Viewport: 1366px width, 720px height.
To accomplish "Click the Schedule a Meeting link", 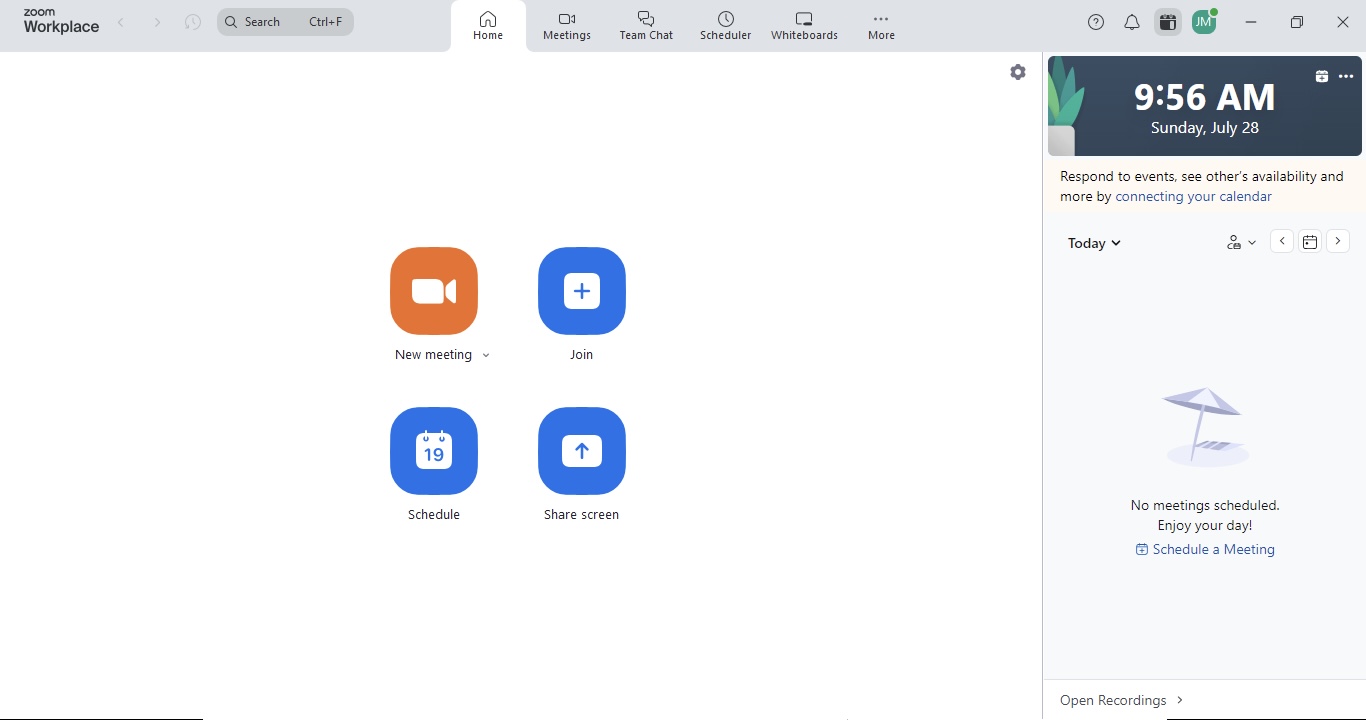I will tap(1205, 550).
